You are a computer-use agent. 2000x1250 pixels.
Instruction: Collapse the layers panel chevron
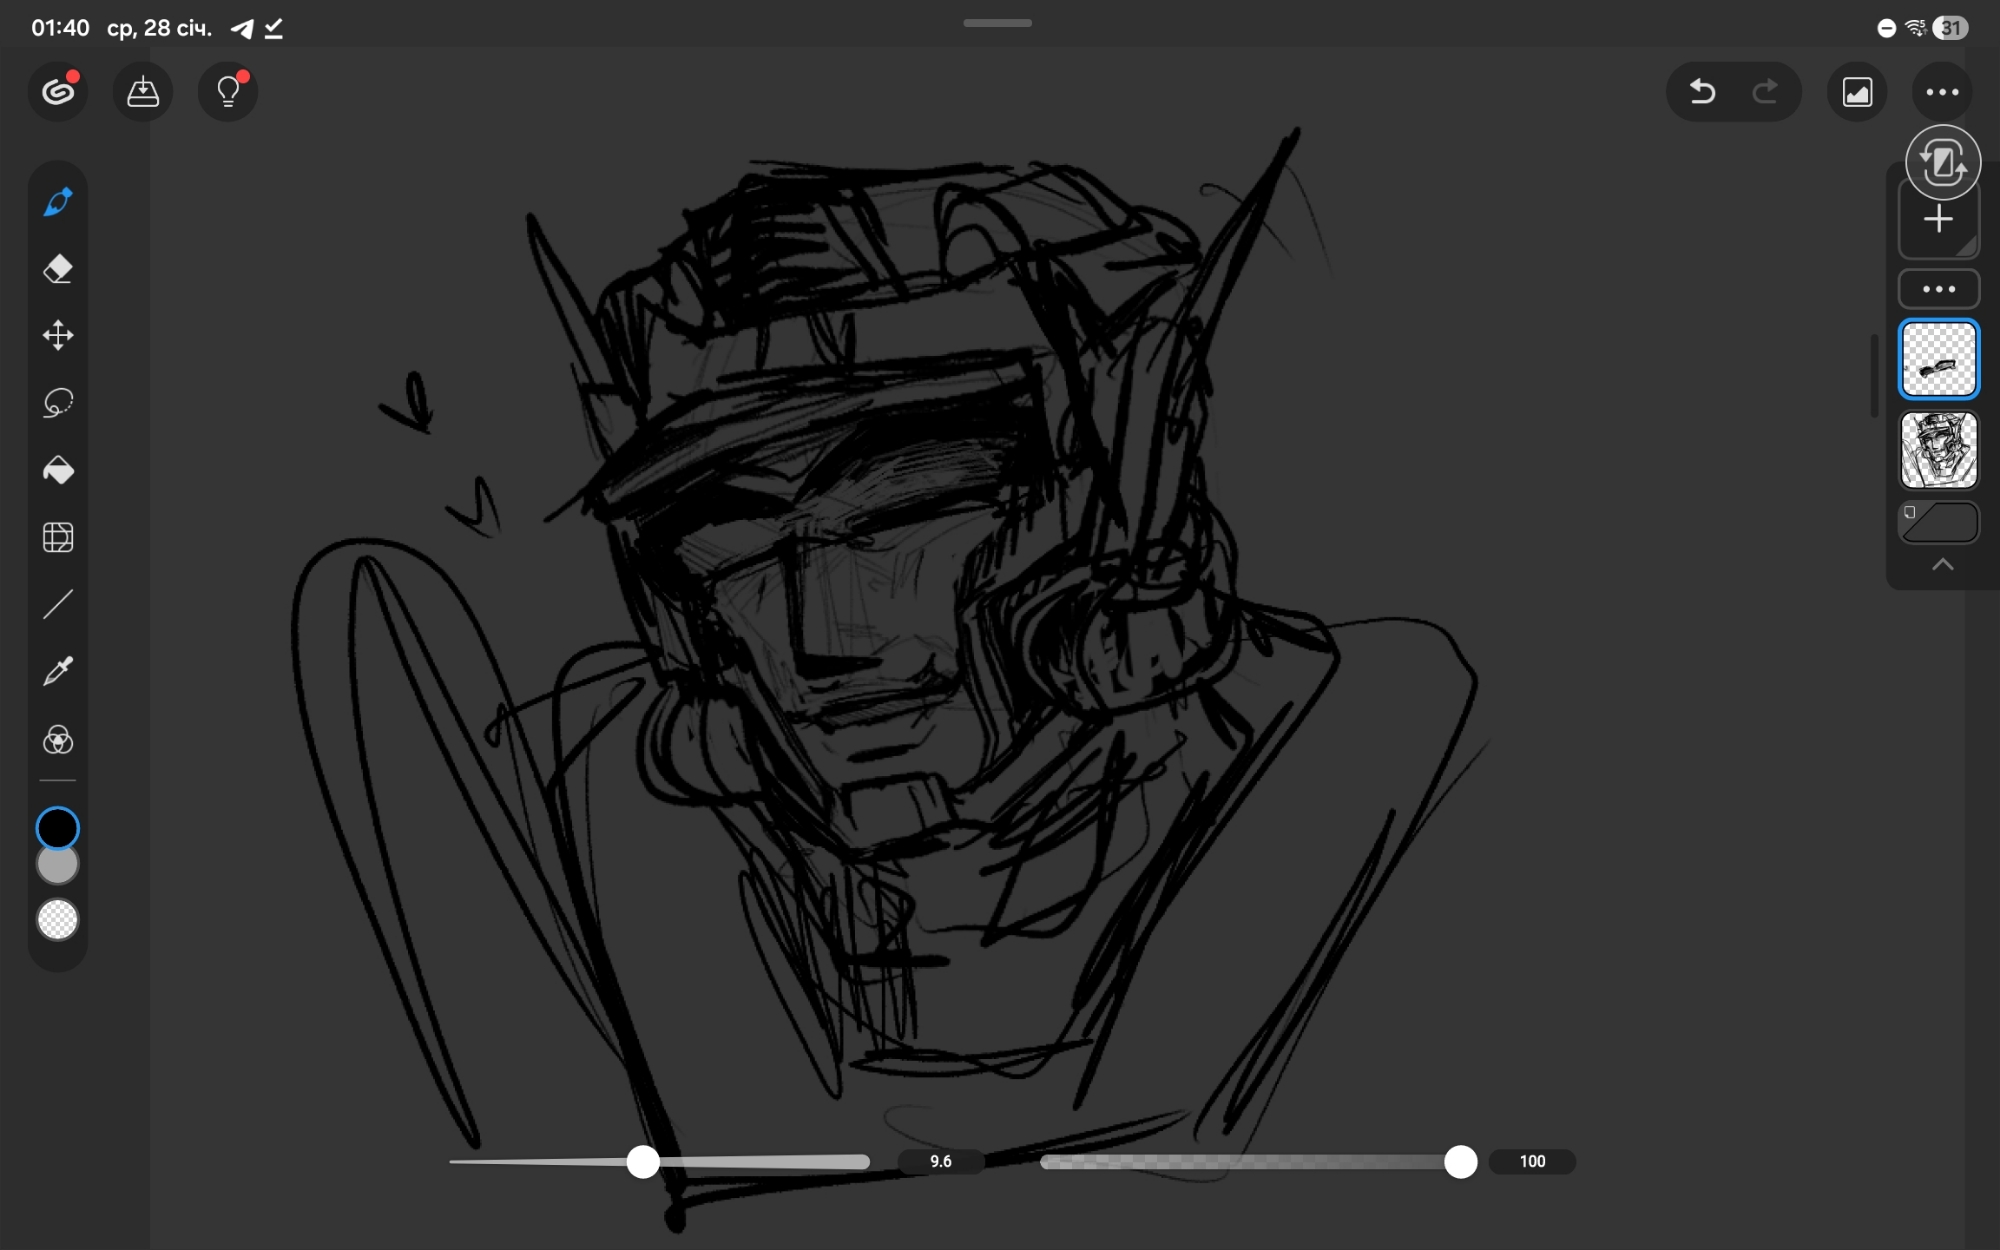pyautogui.click(x=1942, y=565)
